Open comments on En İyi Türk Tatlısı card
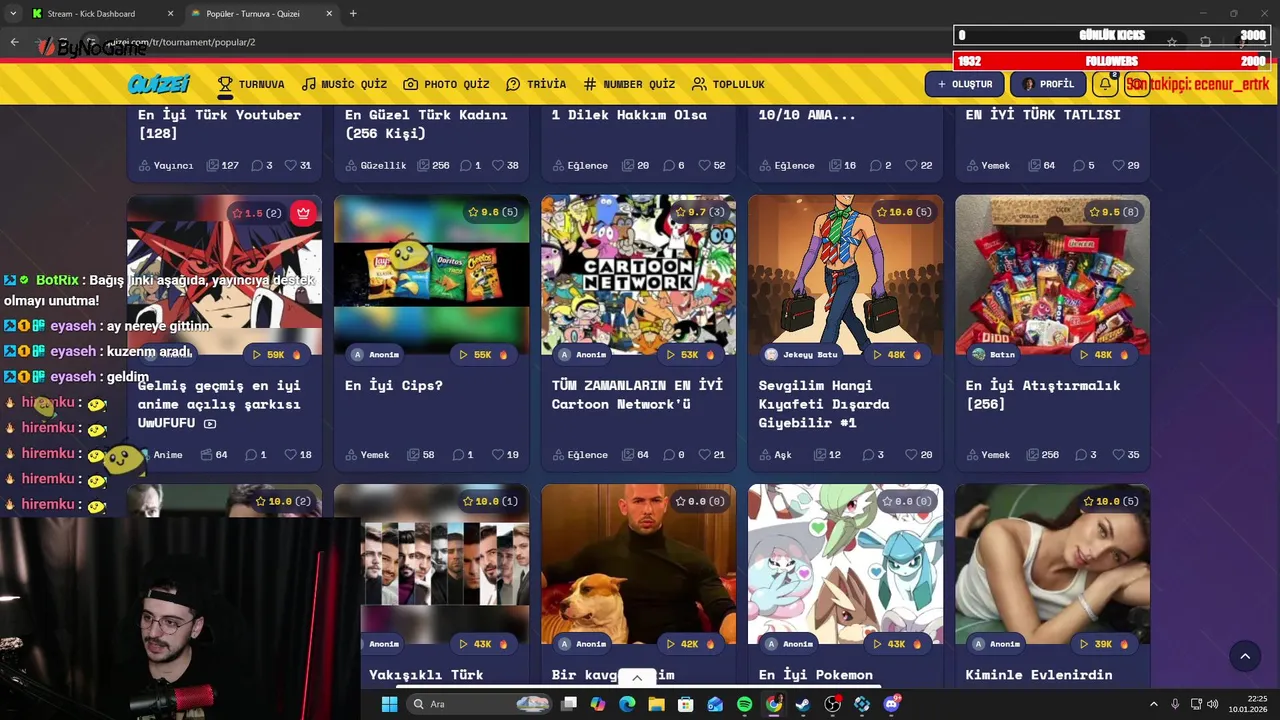Screen dimensions: 1280x720 tap(1083, 166)
